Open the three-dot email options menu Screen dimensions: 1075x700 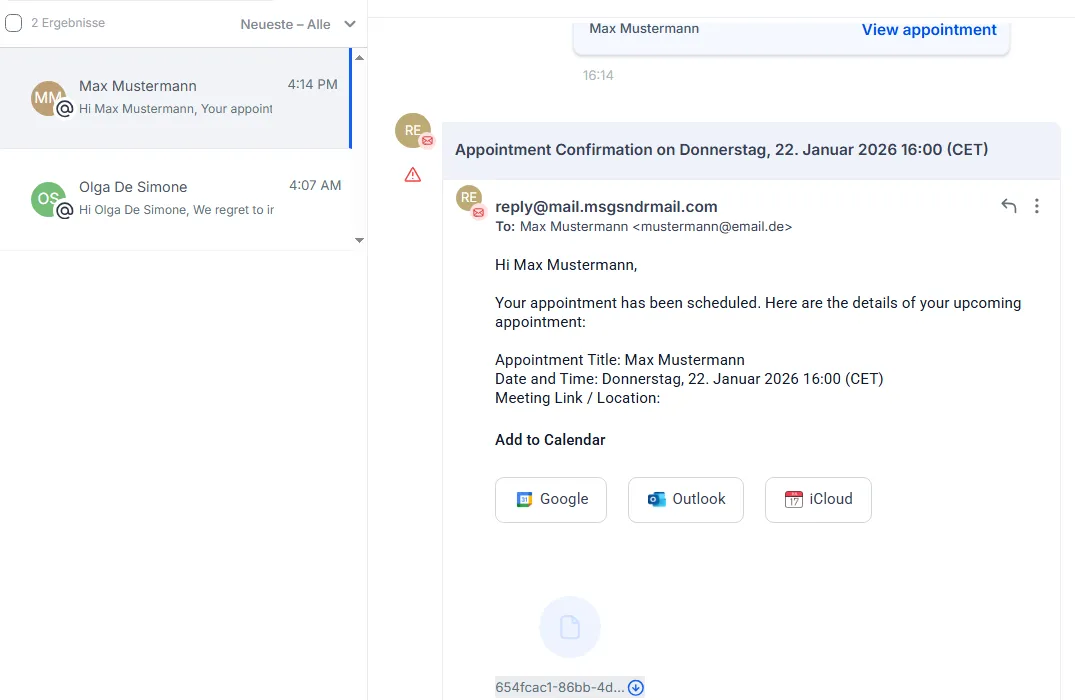pos(1037,206)
